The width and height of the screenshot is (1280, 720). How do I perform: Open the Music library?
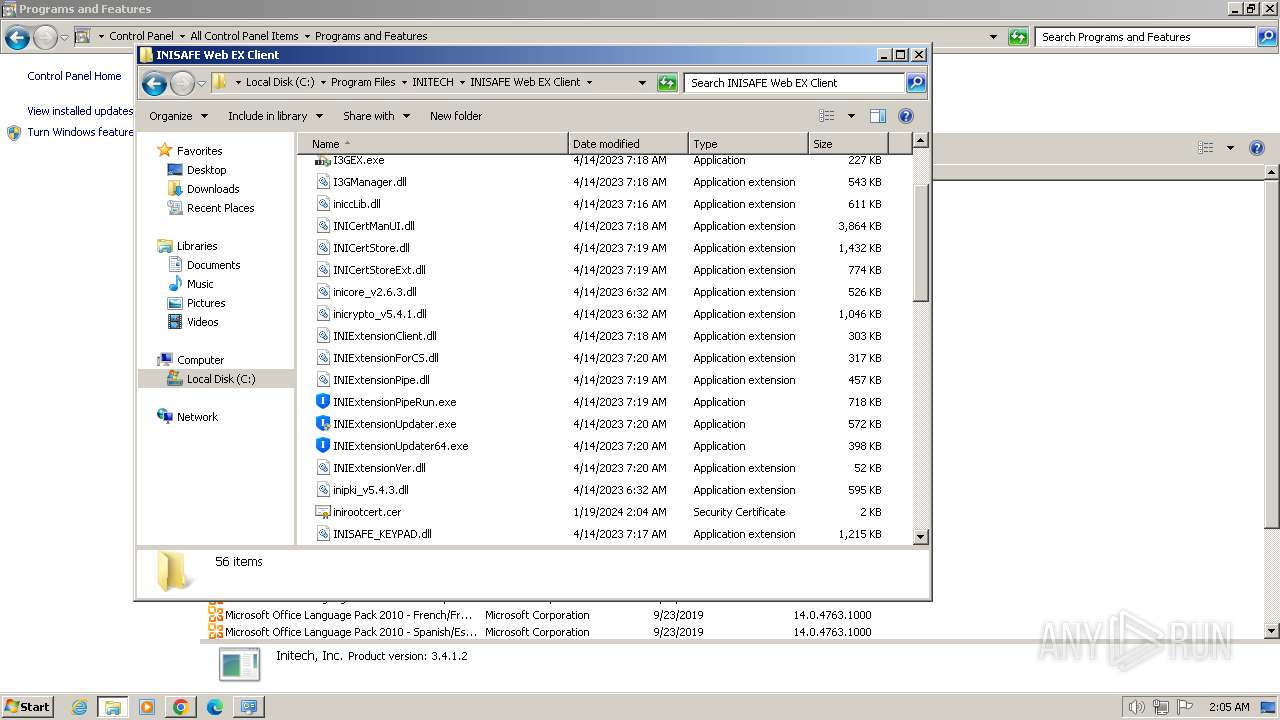pos(200,284)
